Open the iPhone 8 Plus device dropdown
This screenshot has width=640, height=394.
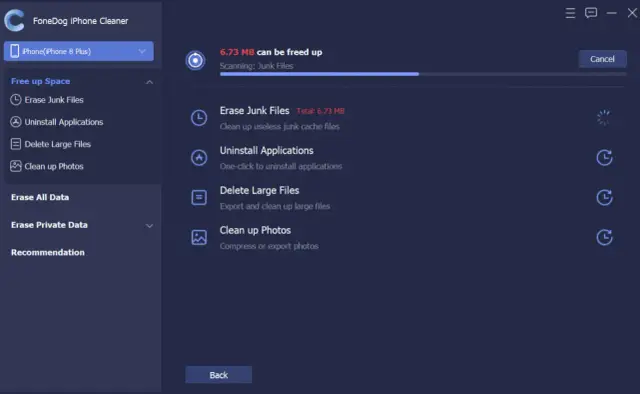pos(79,51)
